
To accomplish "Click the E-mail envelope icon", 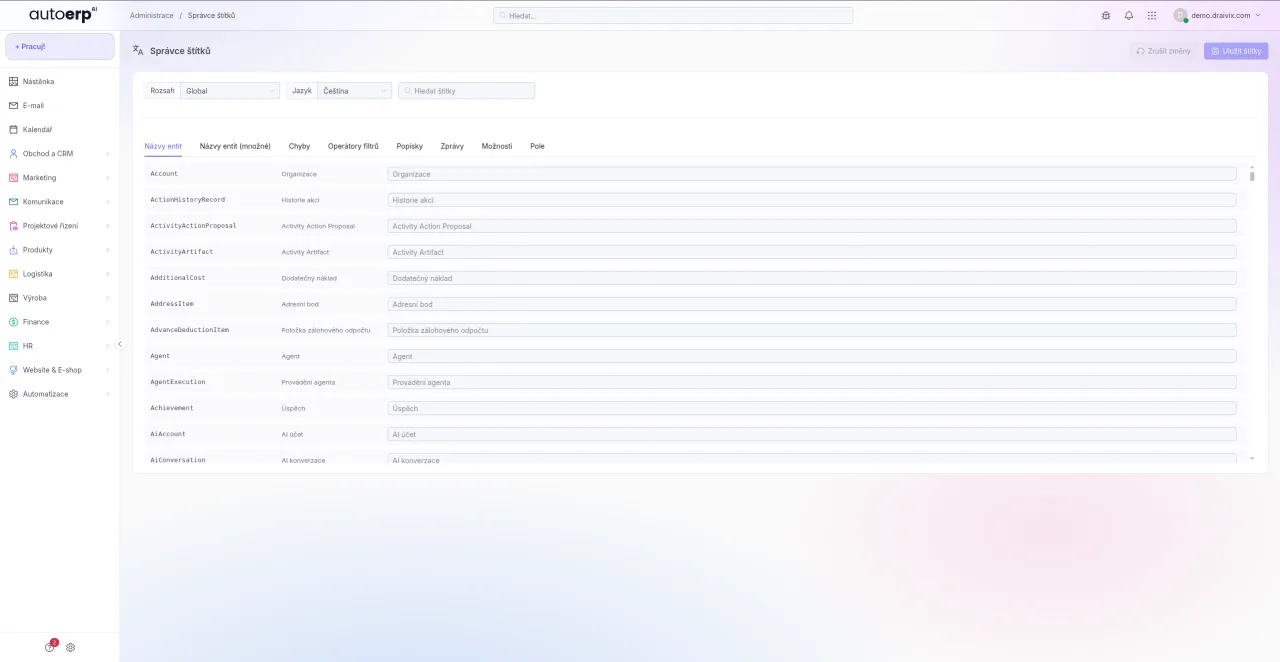I will 14,106.
